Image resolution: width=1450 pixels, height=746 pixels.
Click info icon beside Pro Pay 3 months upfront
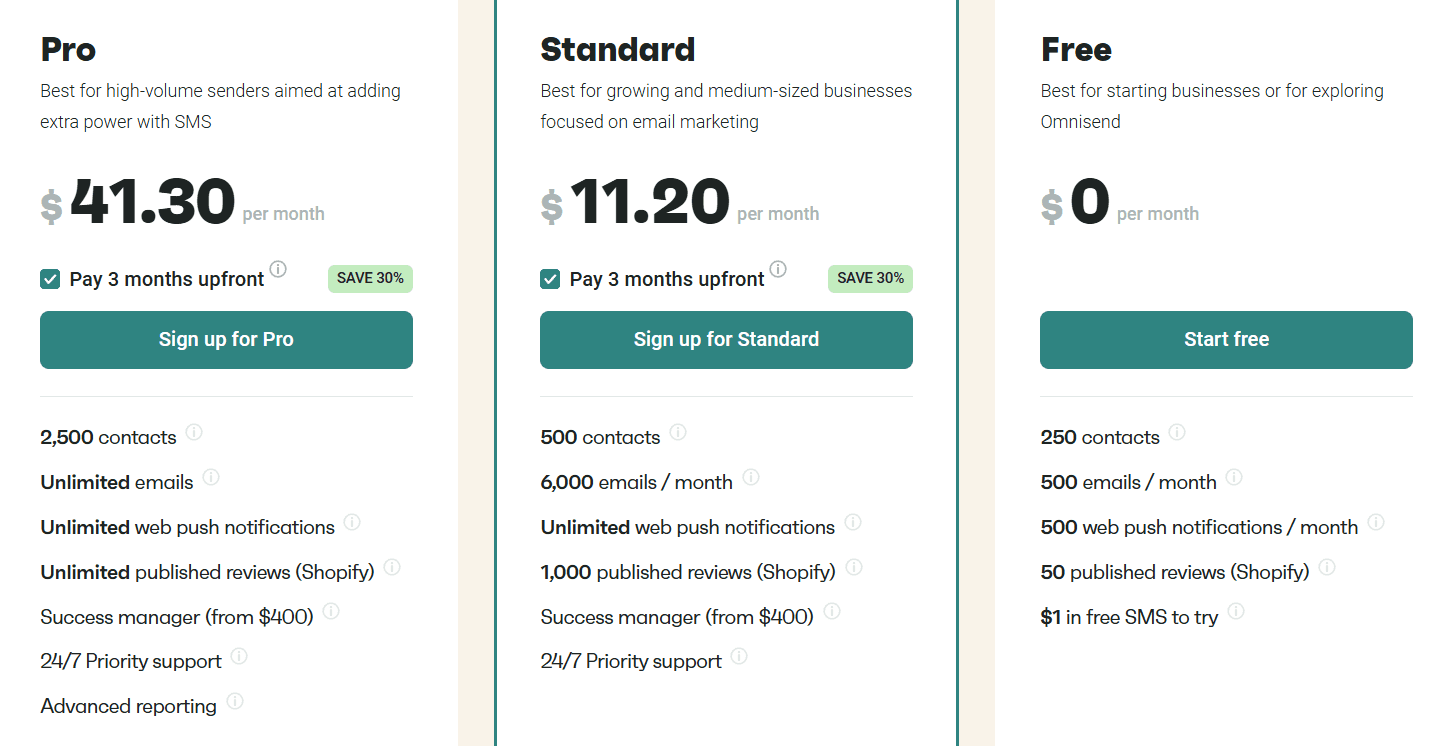(x=278, y=269)
